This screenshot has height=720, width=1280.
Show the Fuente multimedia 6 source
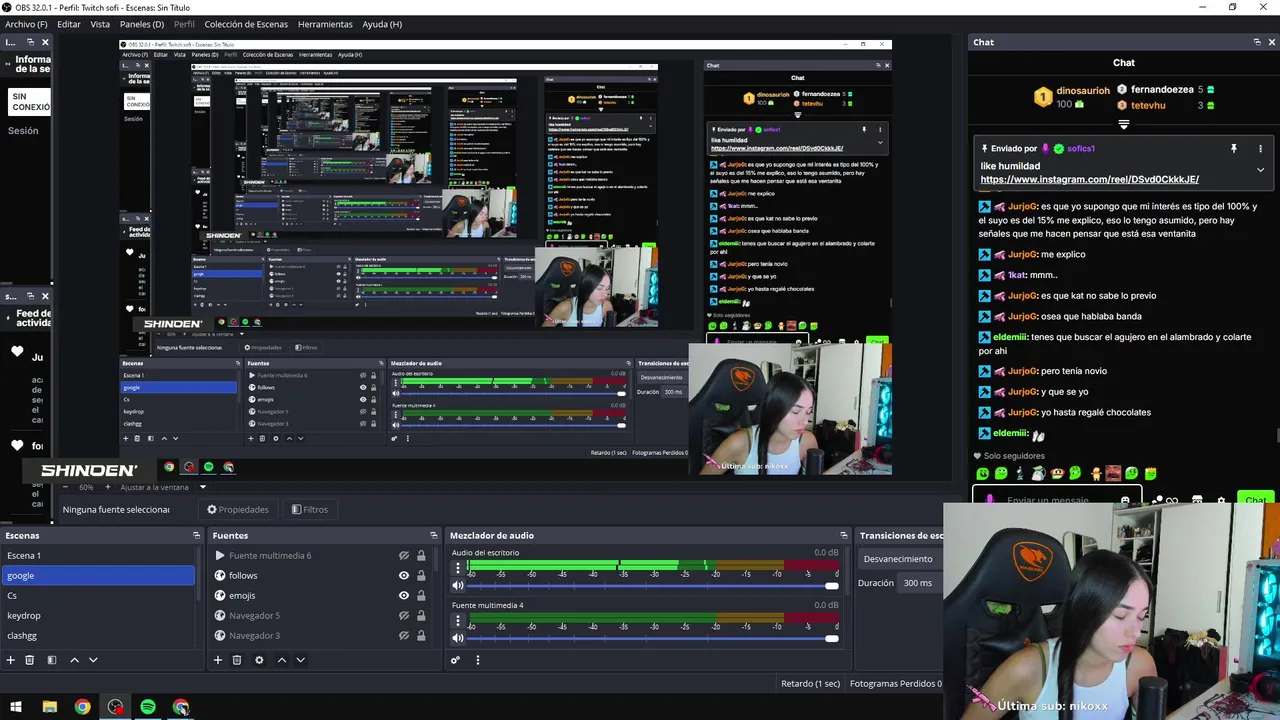point(404,556)
